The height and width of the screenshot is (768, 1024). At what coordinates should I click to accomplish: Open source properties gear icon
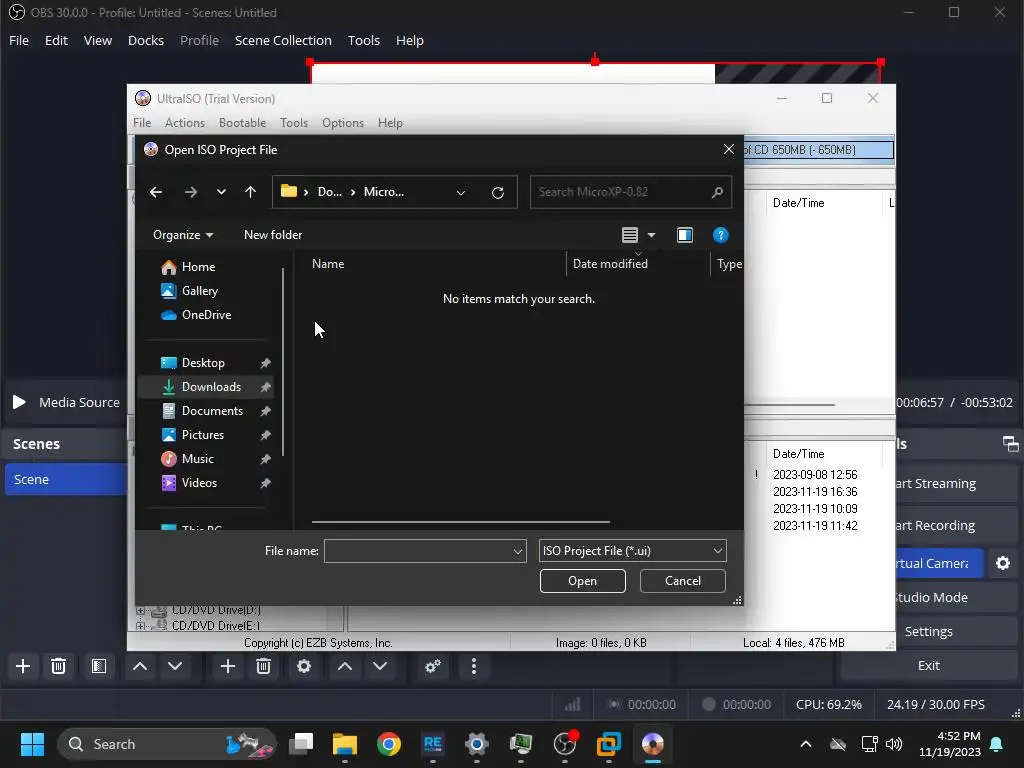(x=304, y=667)
